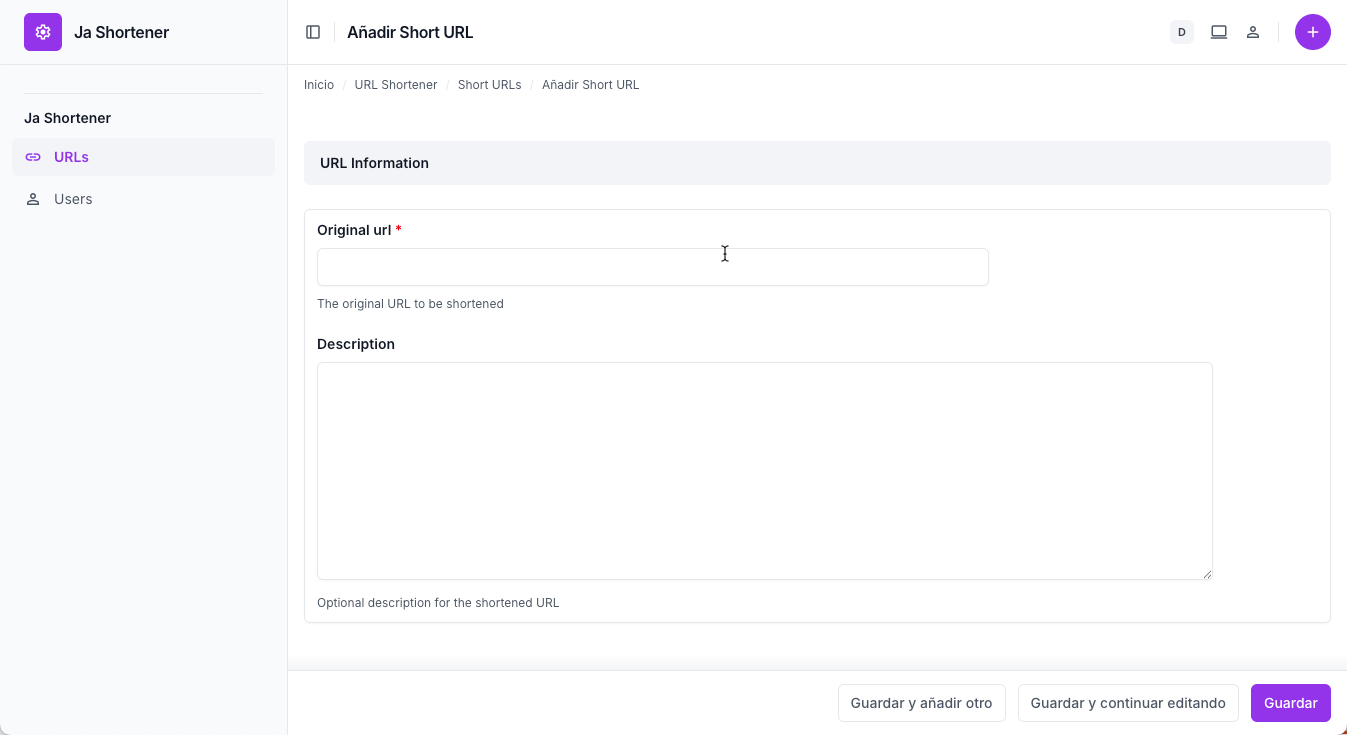Click the Ja Shortener brand title
This screenshot has width=1347, height=735.
pyautogui.click(x=121, y=32)
